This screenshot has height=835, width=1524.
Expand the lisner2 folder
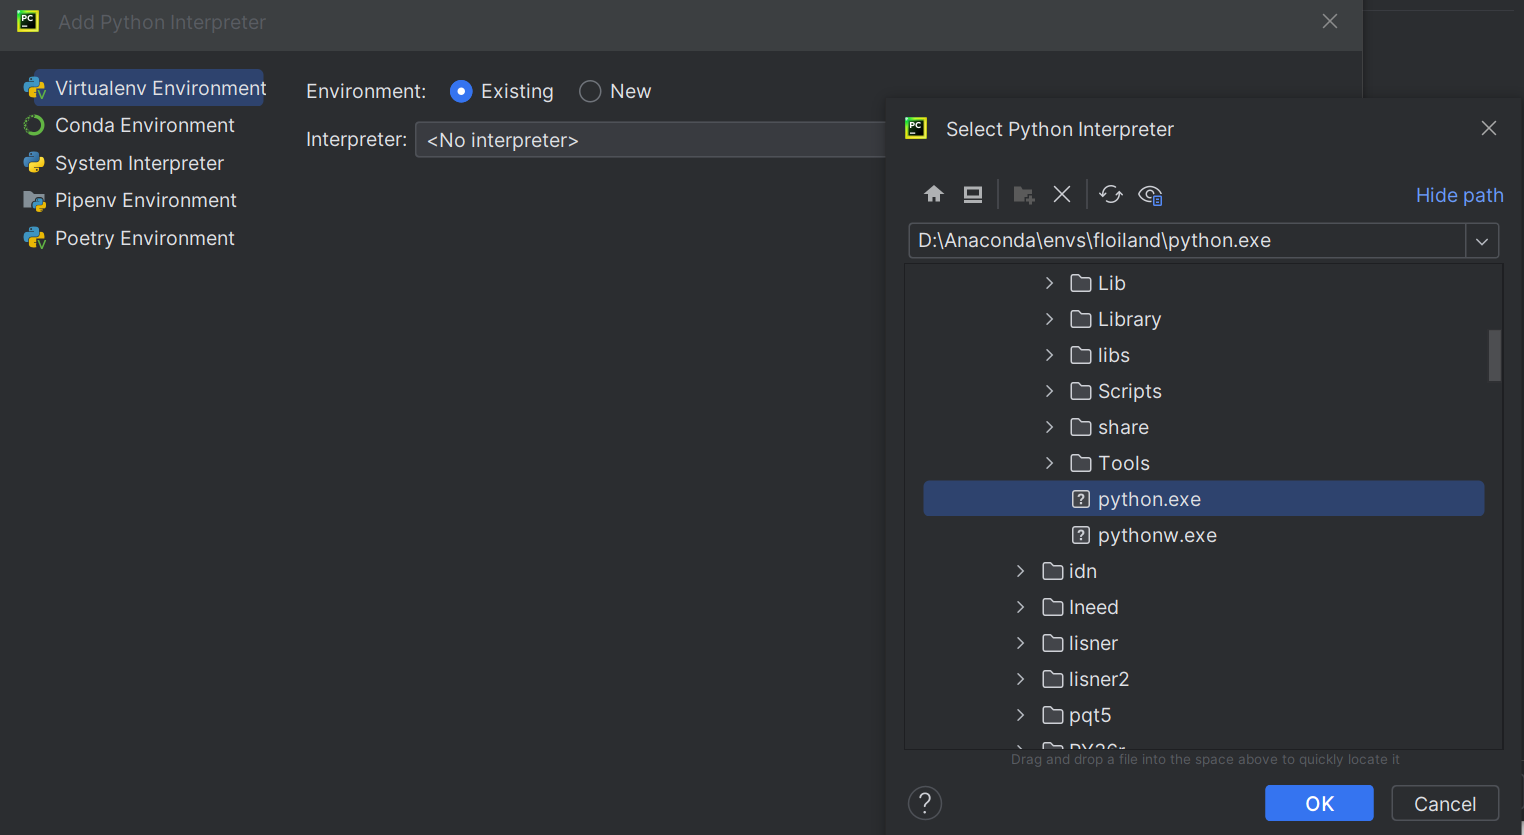(x=1020, y=679)
